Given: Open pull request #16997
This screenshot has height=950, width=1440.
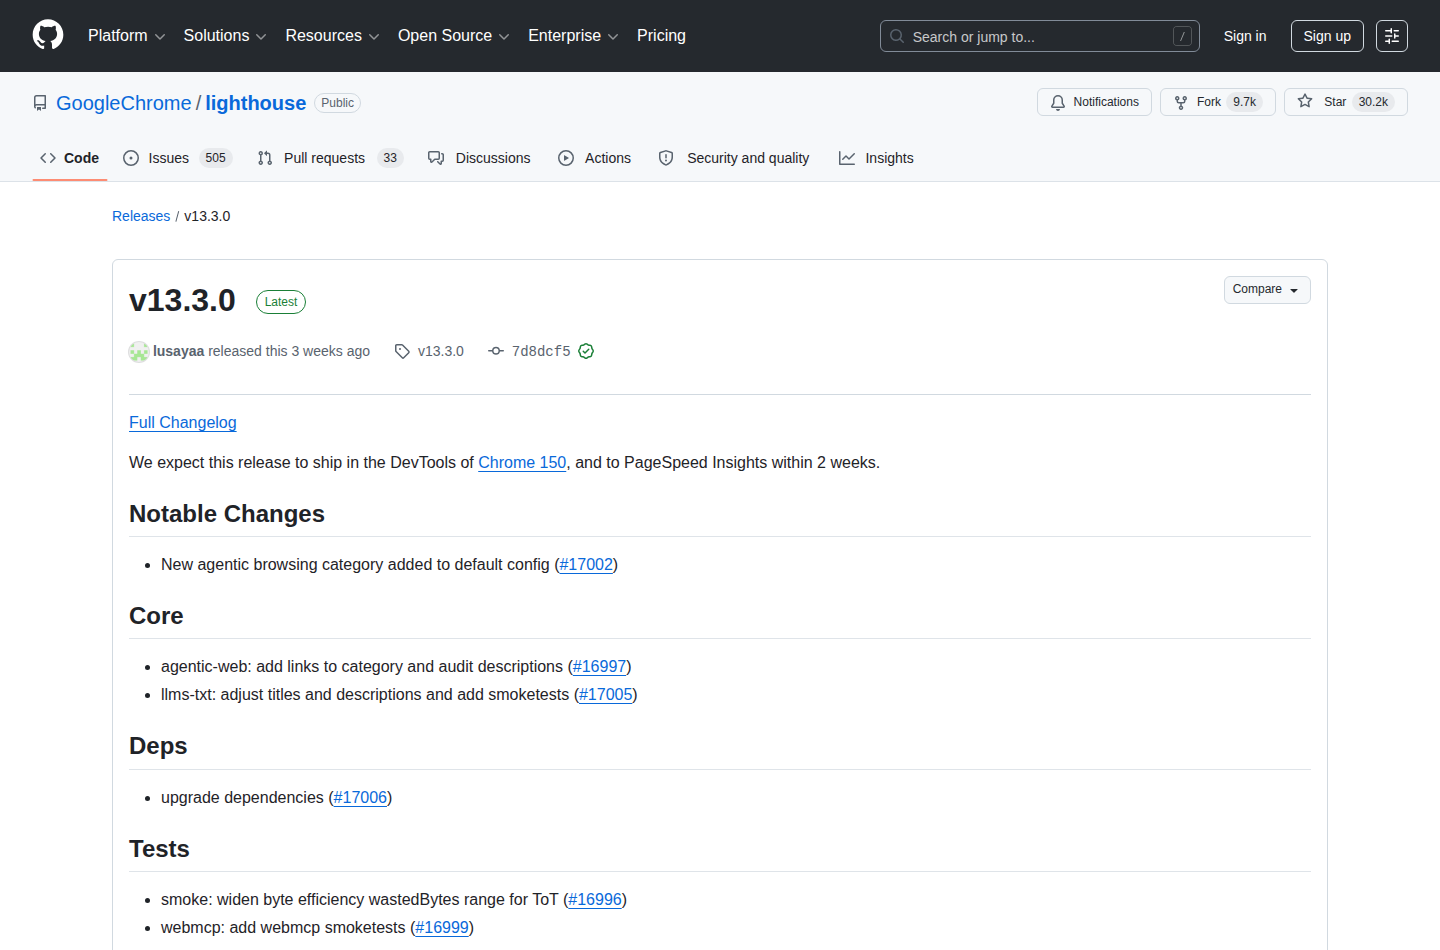Looking at the screenshot, I should tap(599, 666).
